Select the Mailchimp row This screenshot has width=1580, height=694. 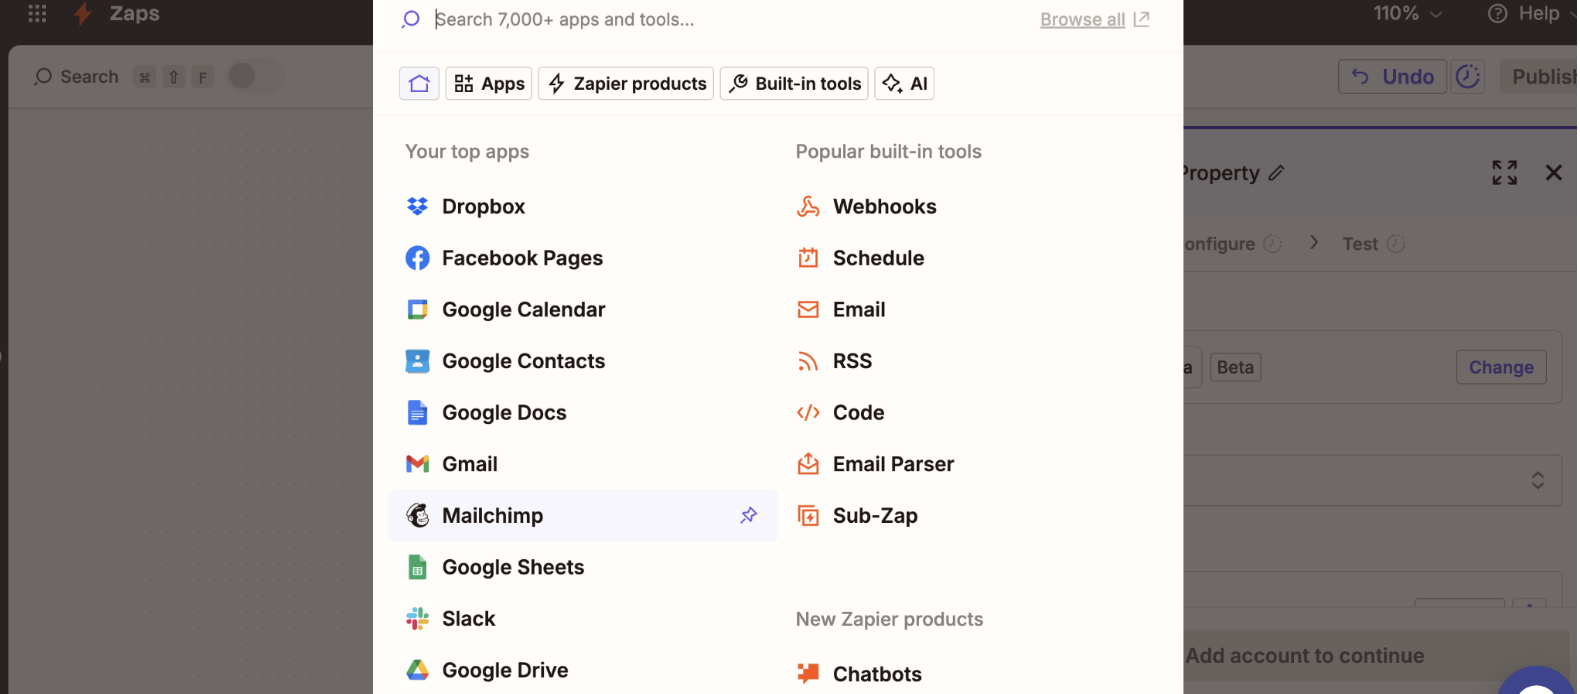(x=582, y=515)
